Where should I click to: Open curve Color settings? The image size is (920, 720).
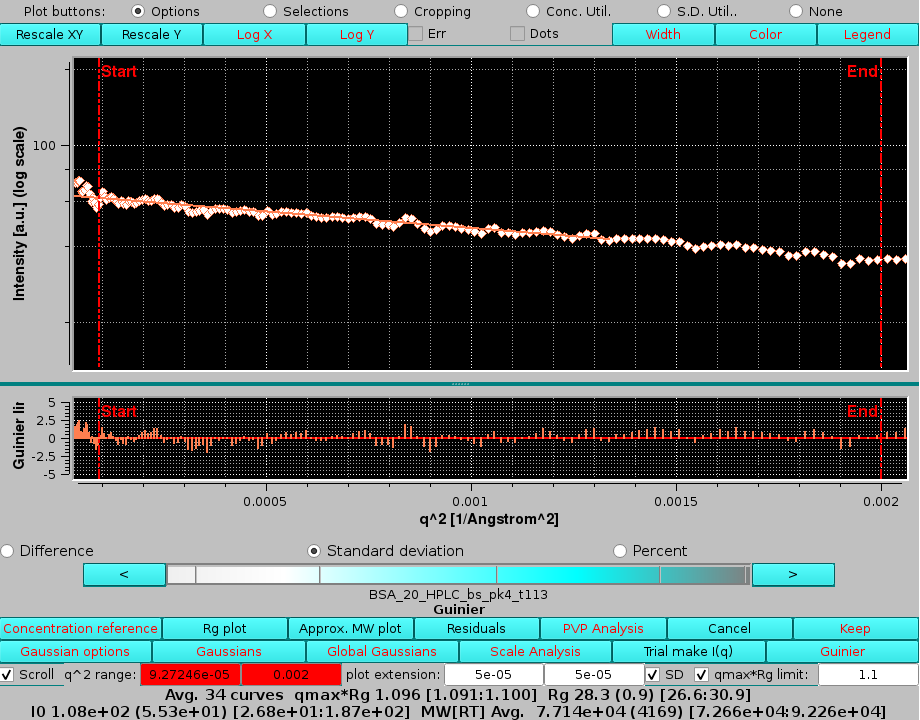(765, 33)
